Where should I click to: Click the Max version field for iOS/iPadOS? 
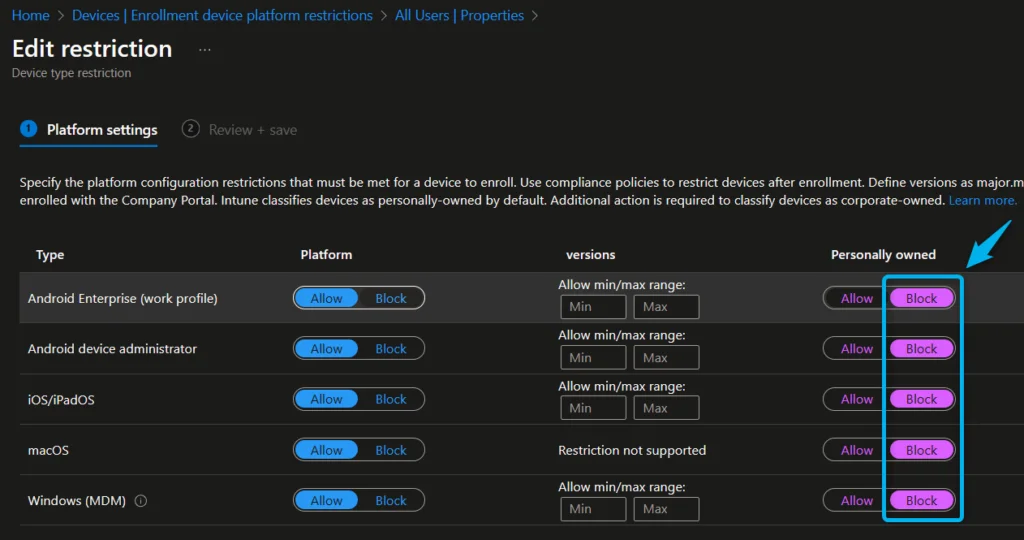(666, 408)
